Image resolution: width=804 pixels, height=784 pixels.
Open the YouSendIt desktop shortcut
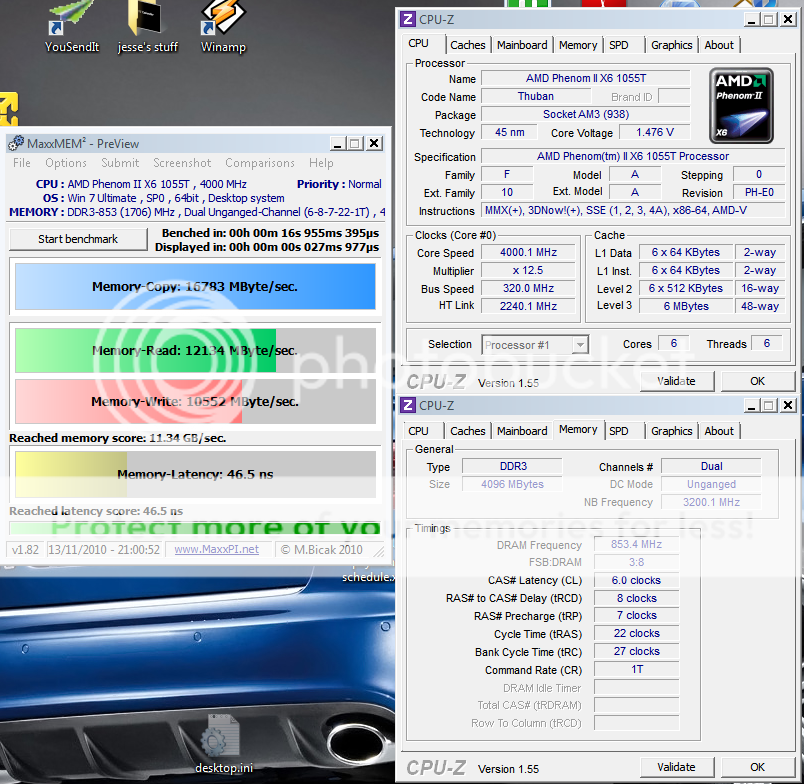coord(71,28)
